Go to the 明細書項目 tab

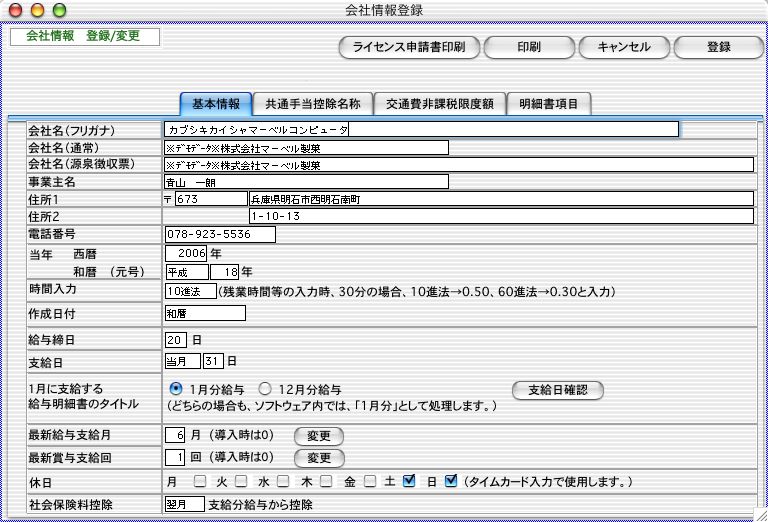point(548,103)
